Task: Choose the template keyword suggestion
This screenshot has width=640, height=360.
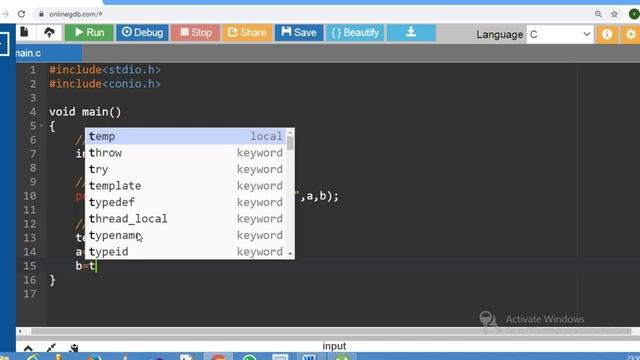Action: tap(186, 186)
